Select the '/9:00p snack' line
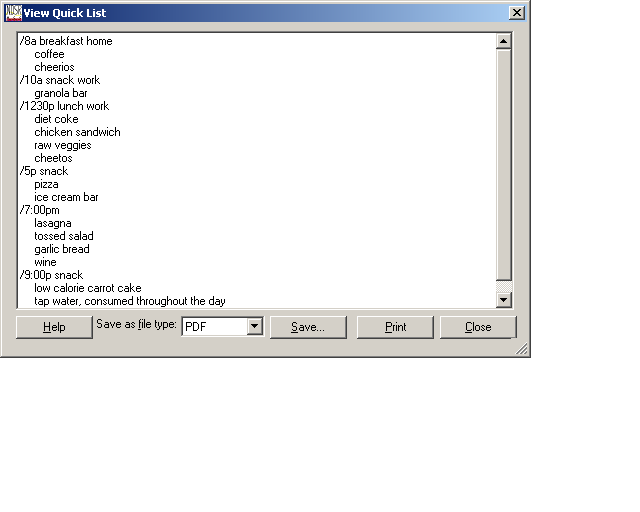Screen dimensions: 640x512 coord(51,275)
